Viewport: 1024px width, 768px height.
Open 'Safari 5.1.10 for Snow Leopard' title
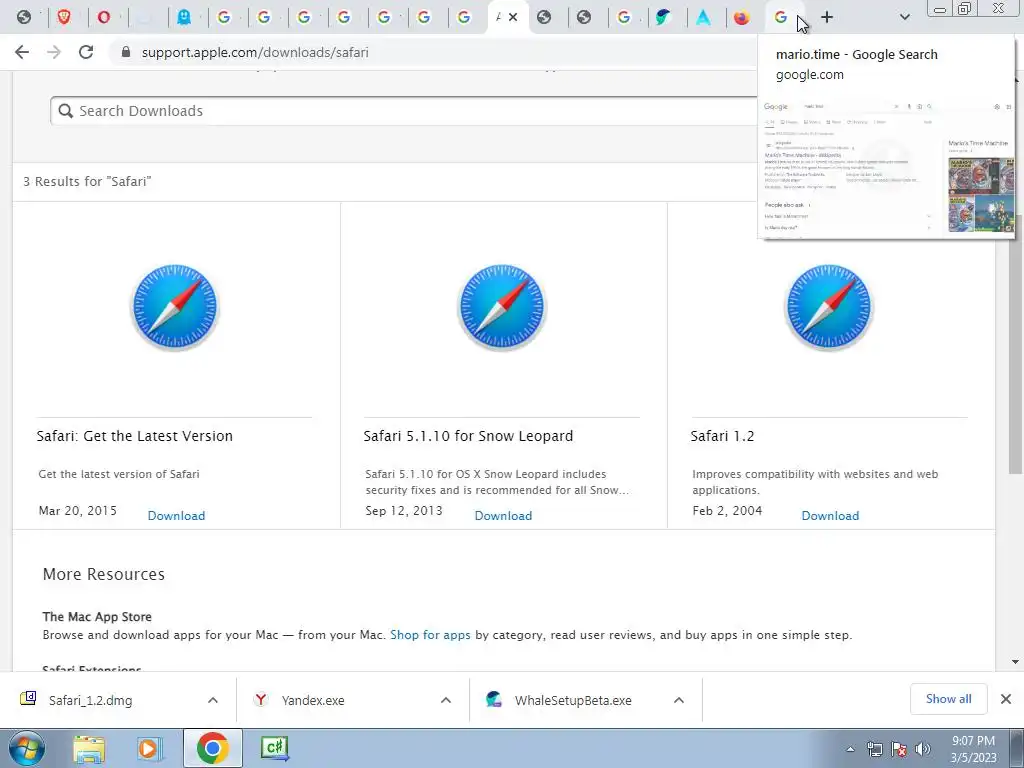(x=468, y=436)
